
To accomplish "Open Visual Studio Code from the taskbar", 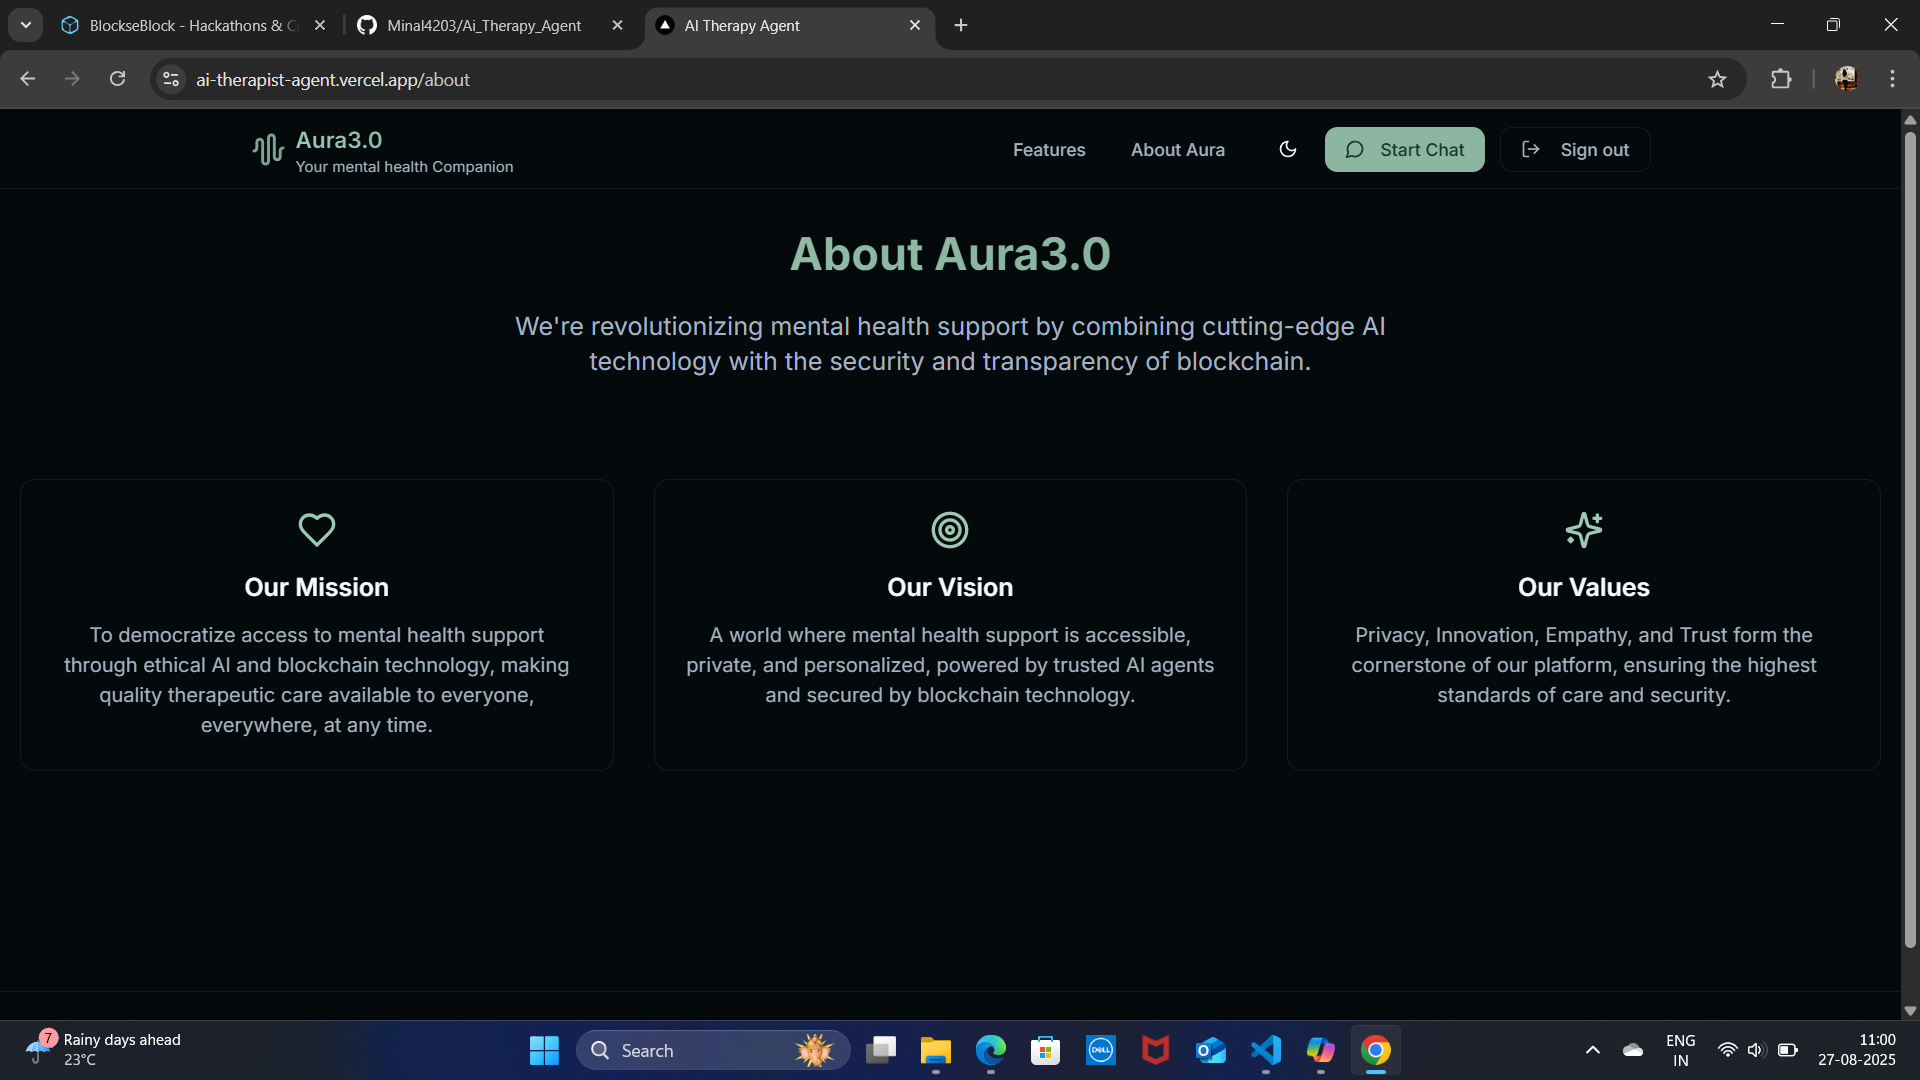I will [1266, 1050].
